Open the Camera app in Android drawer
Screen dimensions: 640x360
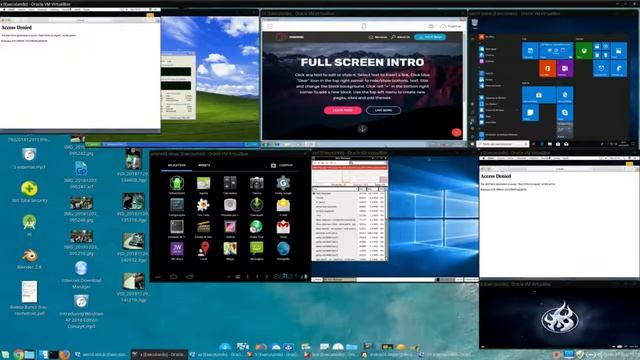pos(256,183)
